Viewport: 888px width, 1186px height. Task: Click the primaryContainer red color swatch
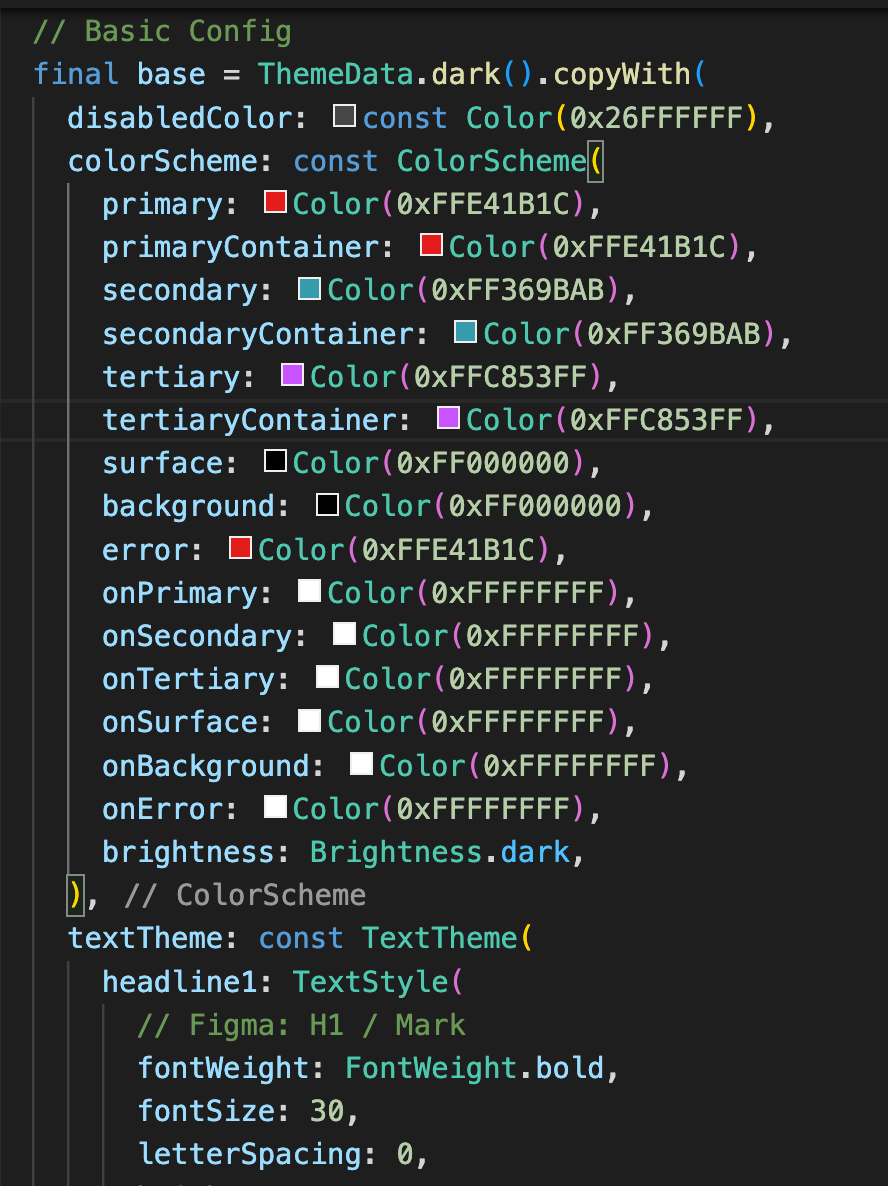pos(431,245)
